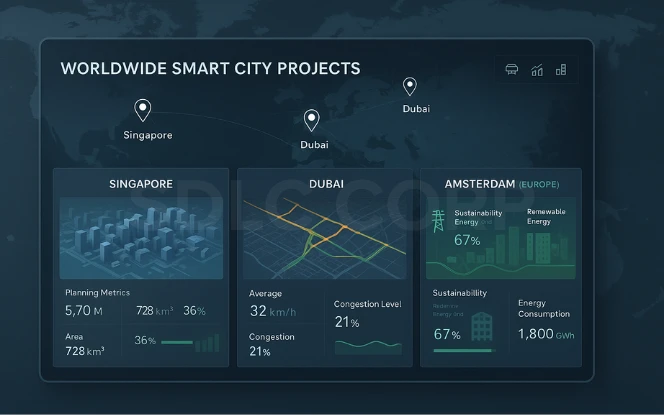The width and height of the screenshot is (664, 415).
Task: Click the 'Congestion' label under the 32 km/h value
Action: 271,337
